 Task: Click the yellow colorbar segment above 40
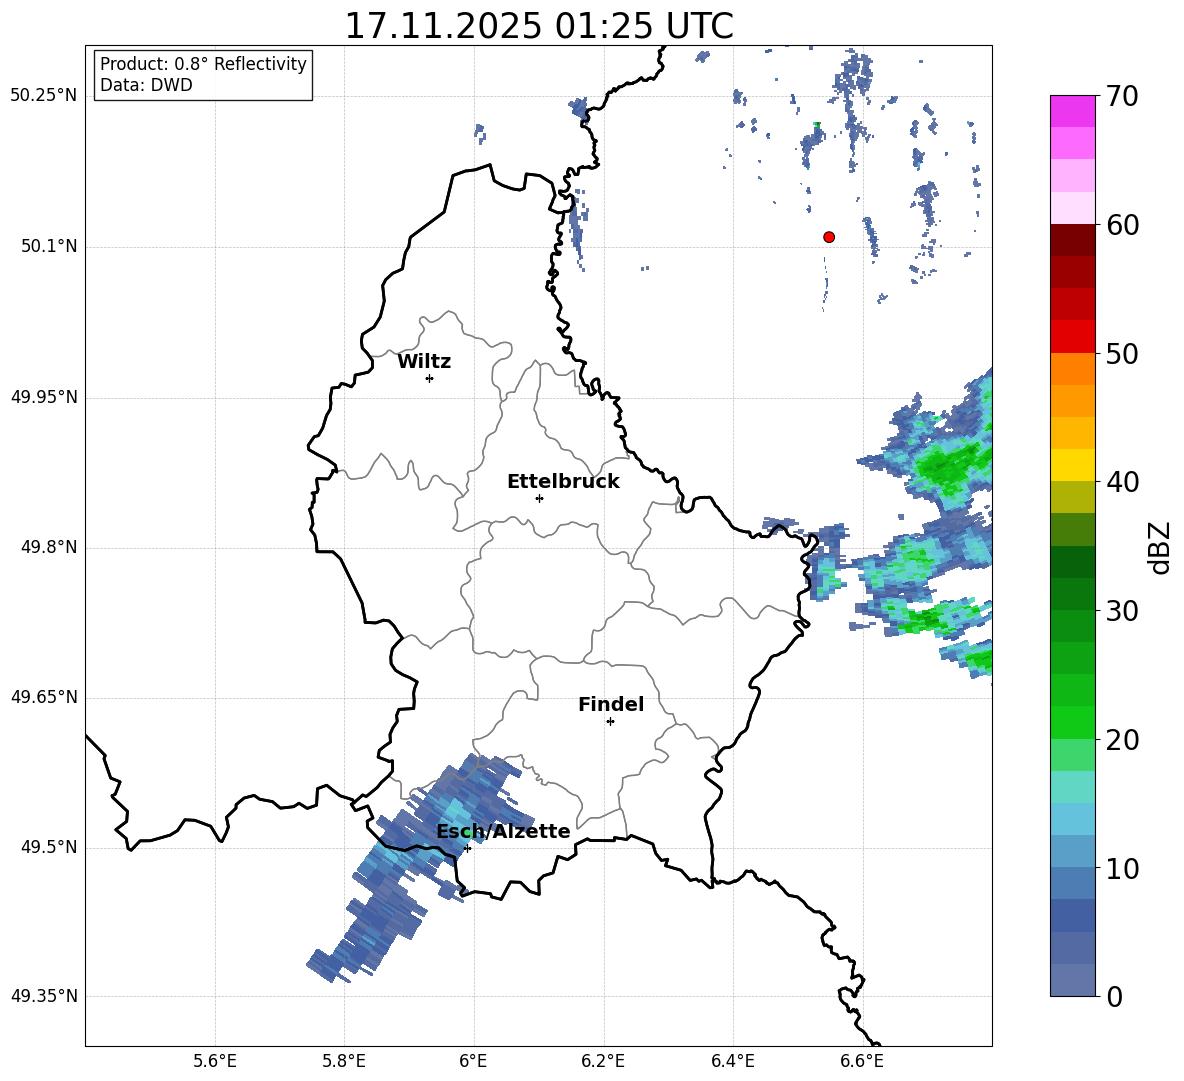click(1072, 465)
